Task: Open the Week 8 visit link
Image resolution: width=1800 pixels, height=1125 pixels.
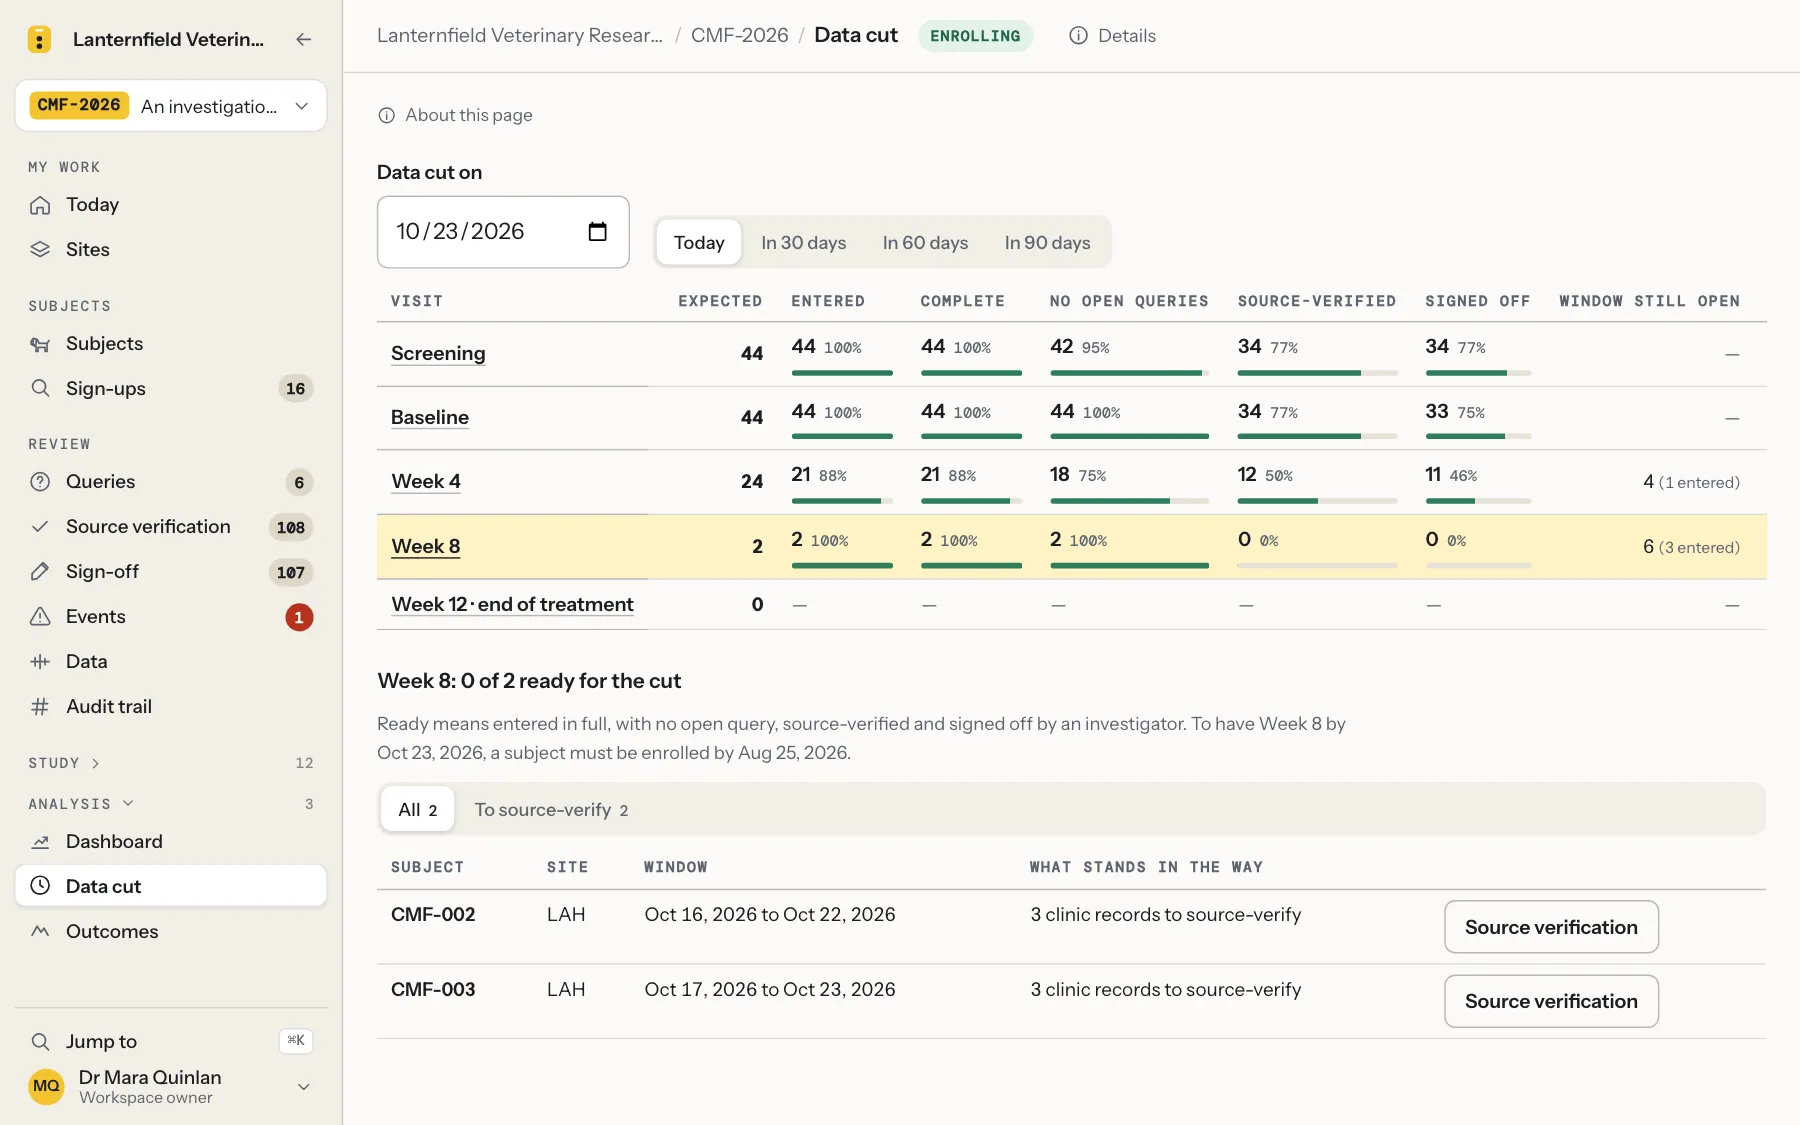Action: point(426,547)
